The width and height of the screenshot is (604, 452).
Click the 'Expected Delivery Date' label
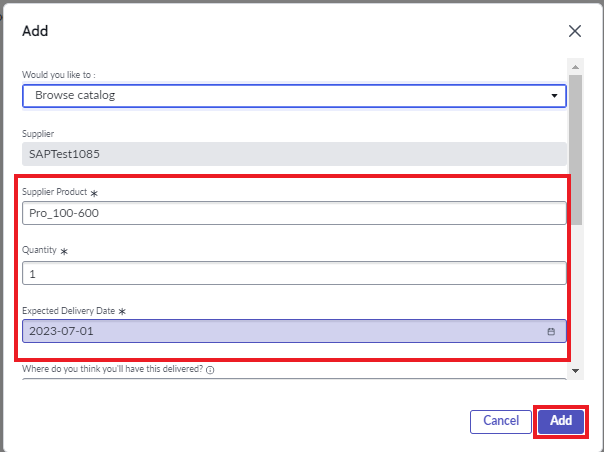pos(69,311)
